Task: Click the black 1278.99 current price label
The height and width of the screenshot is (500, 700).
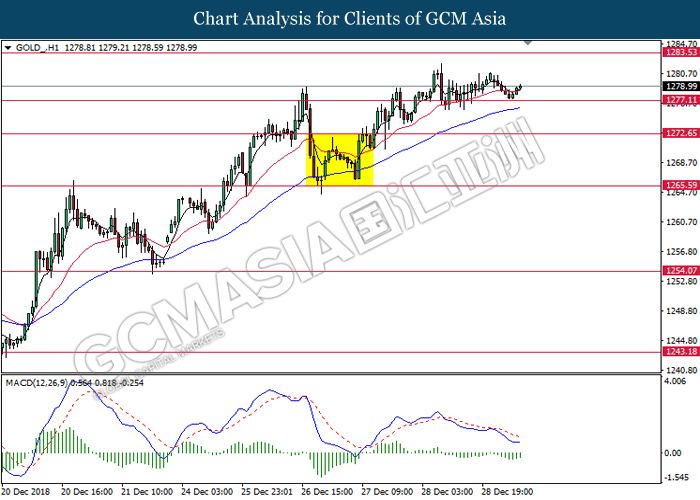Action: 681,87
